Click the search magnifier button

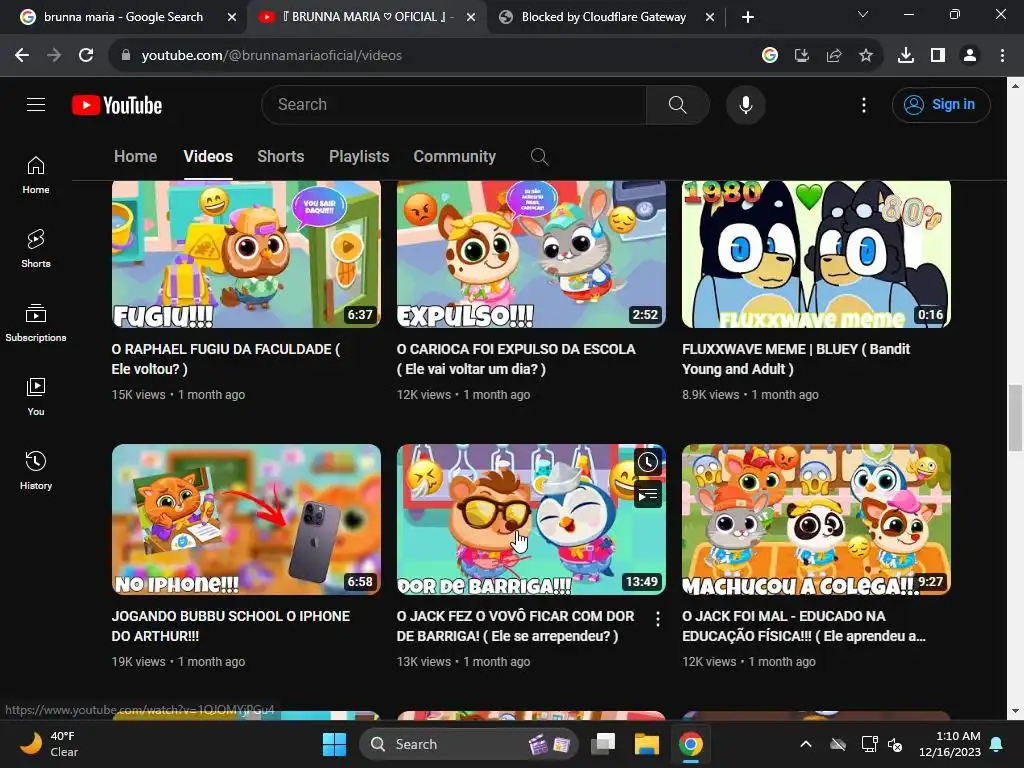(x=677, y=104)
